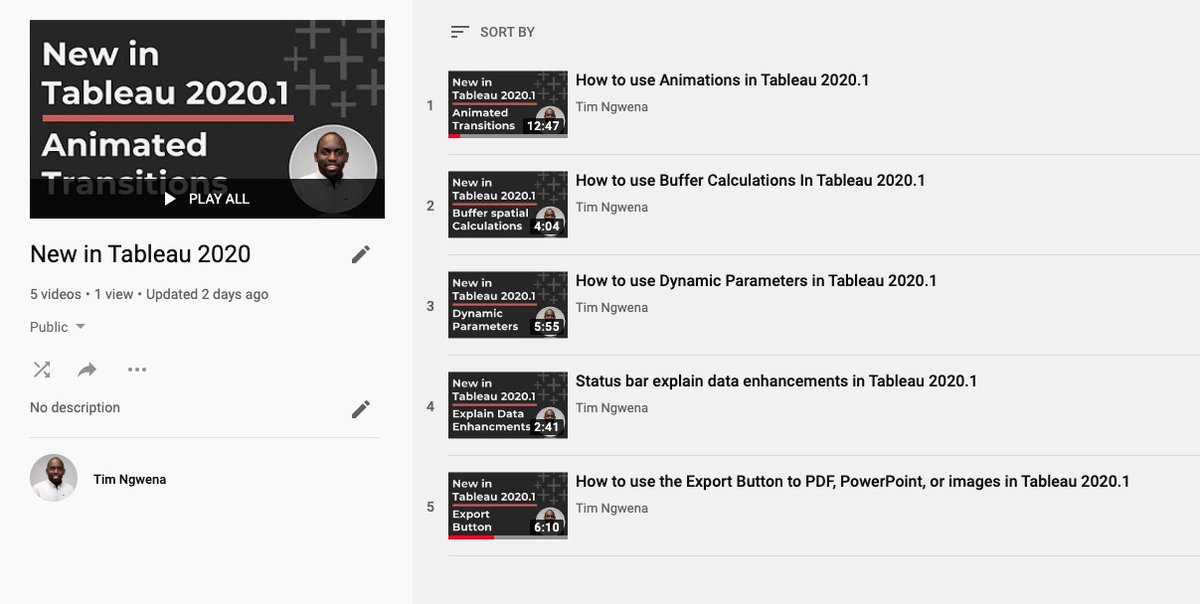
Task: Open Buffer Calculations video thumbnail
Action: pos(508,205)
